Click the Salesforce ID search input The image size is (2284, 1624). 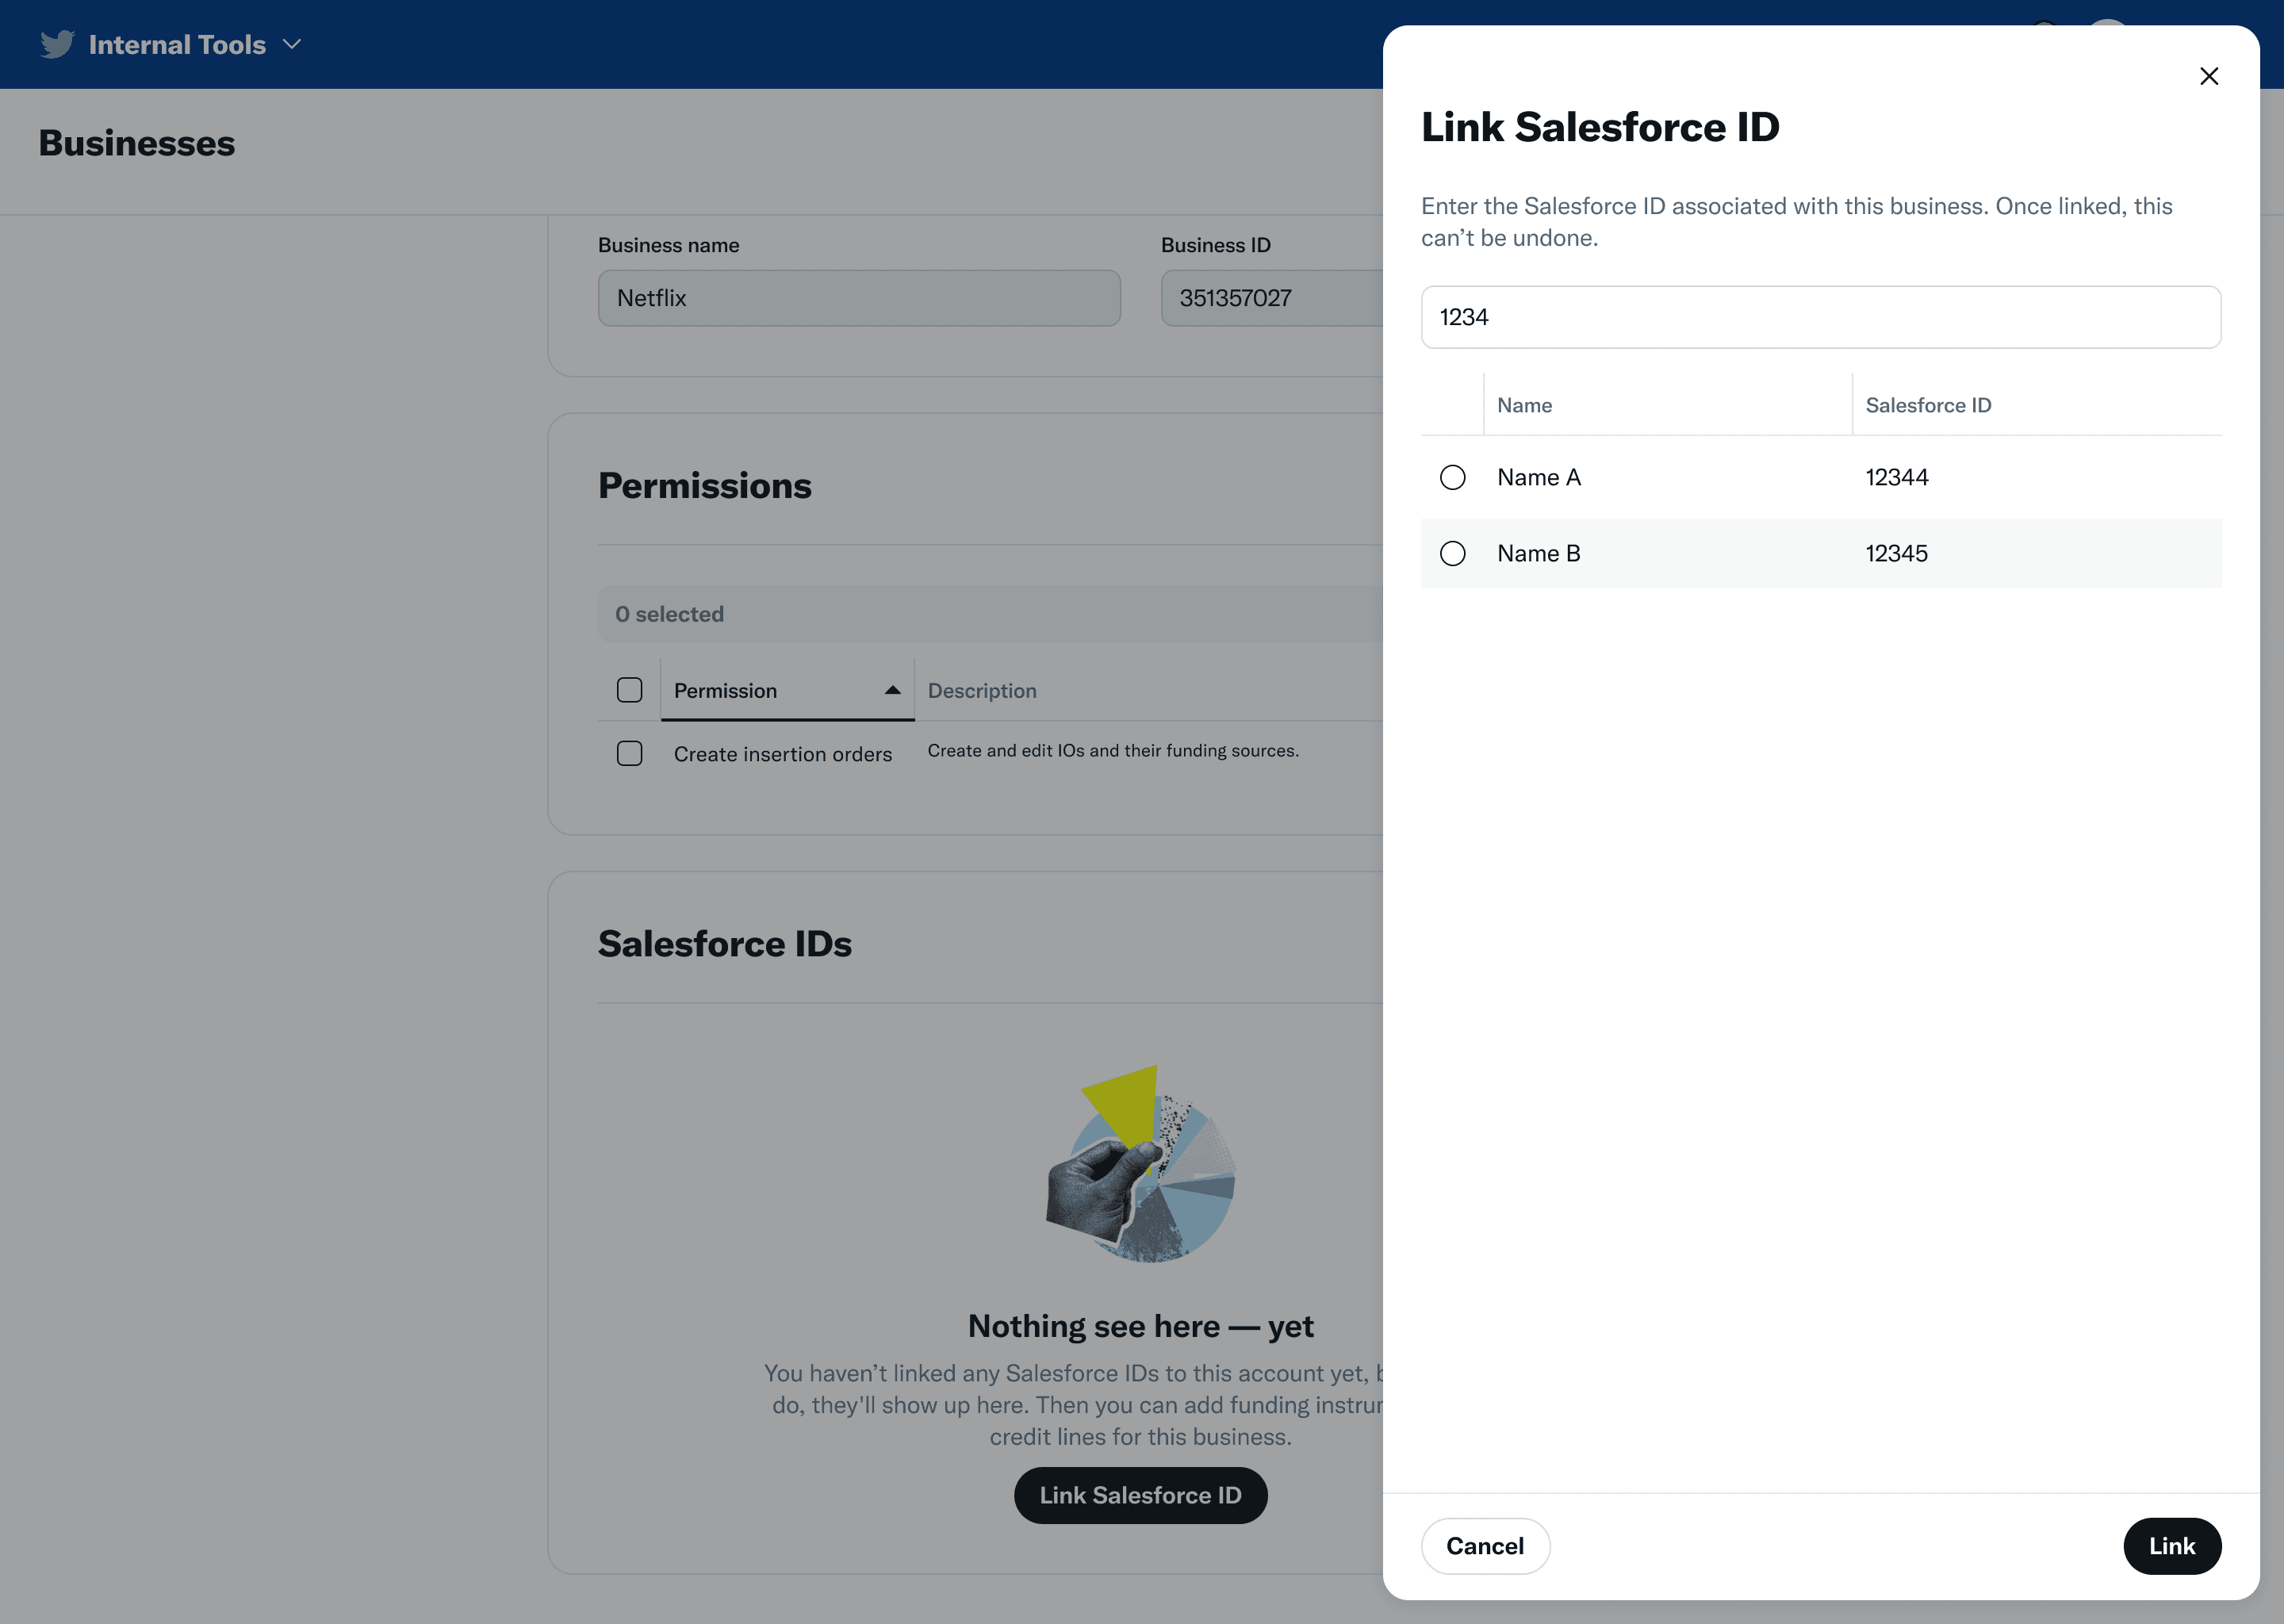1820,317
